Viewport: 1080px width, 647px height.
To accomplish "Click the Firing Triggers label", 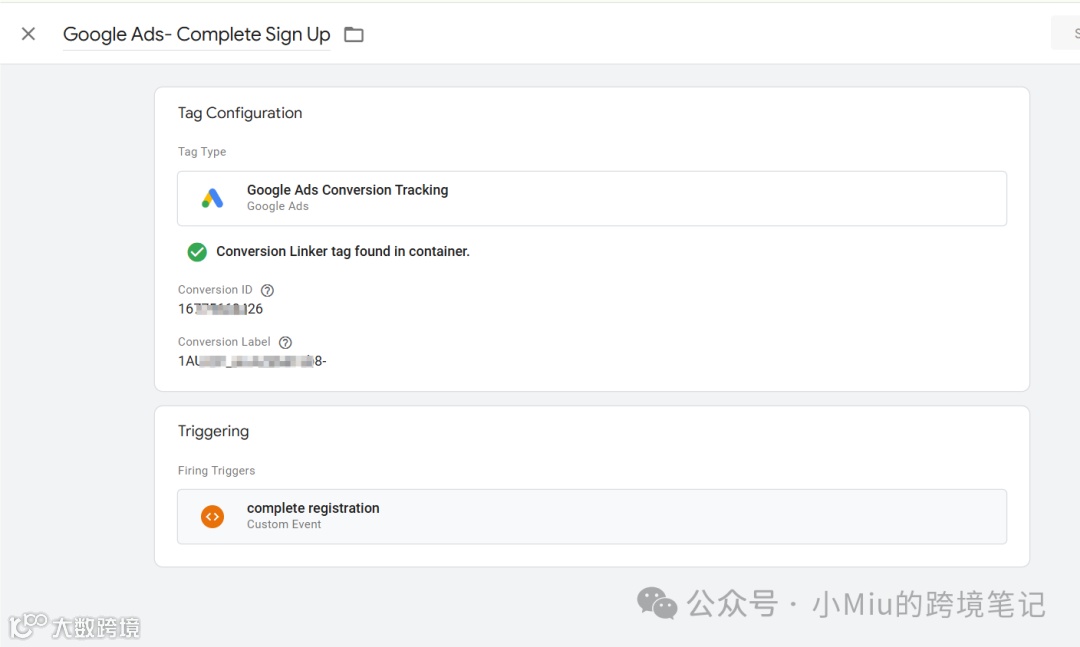I will [x=216, y=470].
